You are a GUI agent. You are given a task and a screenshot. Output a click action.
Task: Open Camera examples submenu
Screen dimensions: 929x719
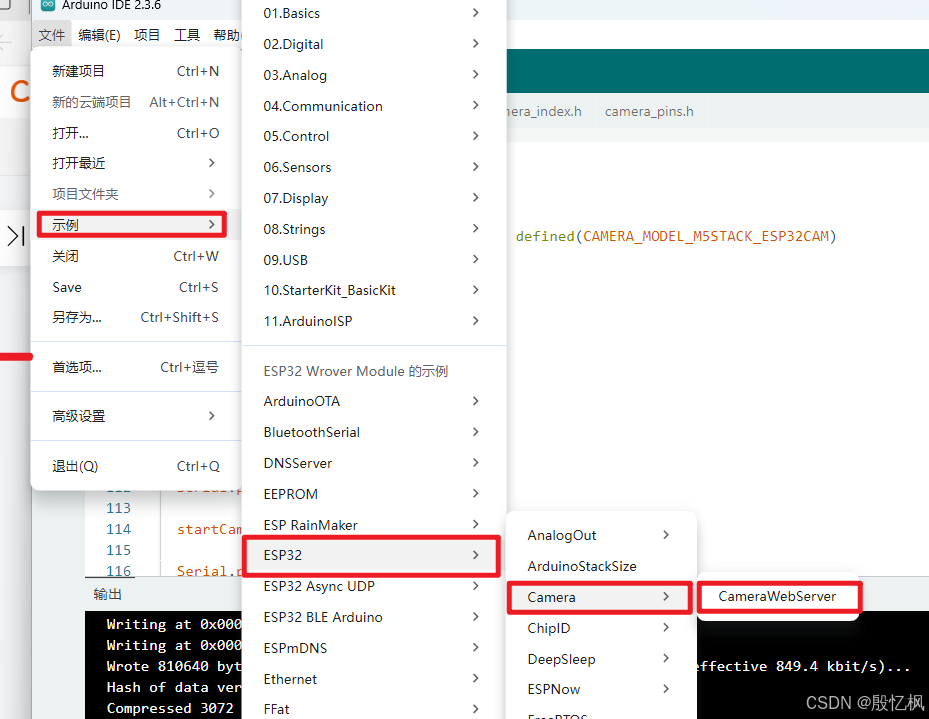(x=600, y=597)
